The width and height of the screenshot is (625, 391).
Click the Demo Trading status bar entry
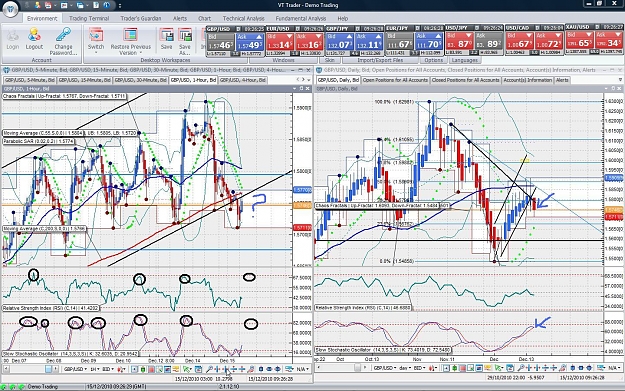(x=42, y=387)
